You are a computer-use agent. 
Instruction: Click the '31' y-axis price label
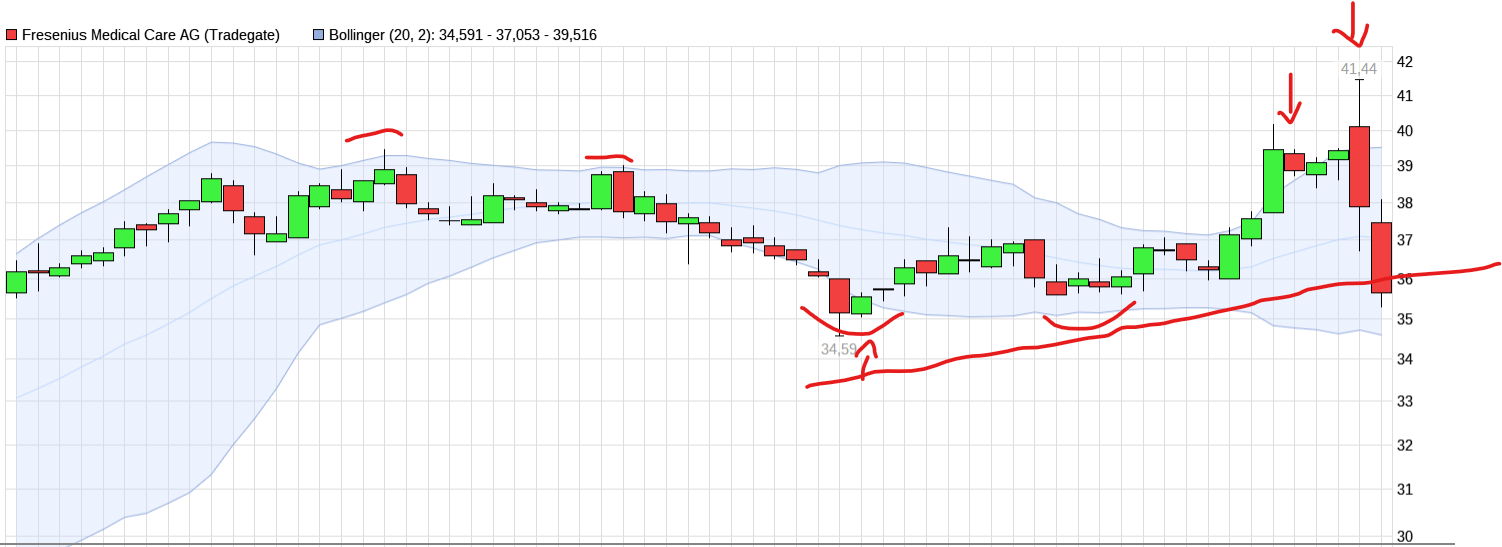click(x=1404, y=490)
